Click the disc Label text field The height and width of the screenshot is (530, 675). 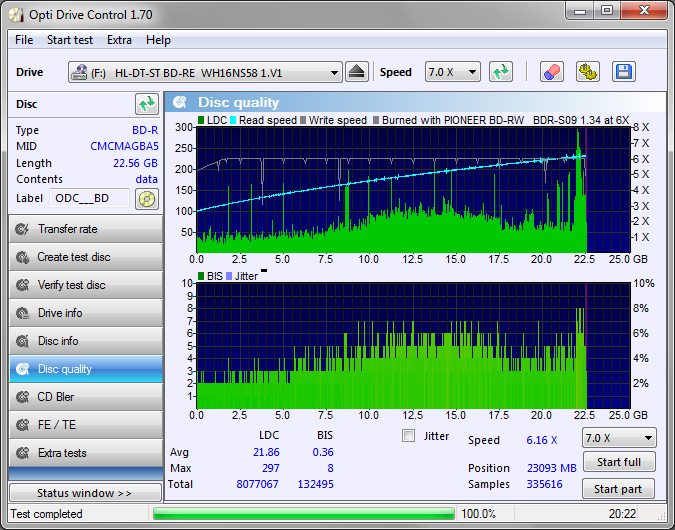coord(90,198)
